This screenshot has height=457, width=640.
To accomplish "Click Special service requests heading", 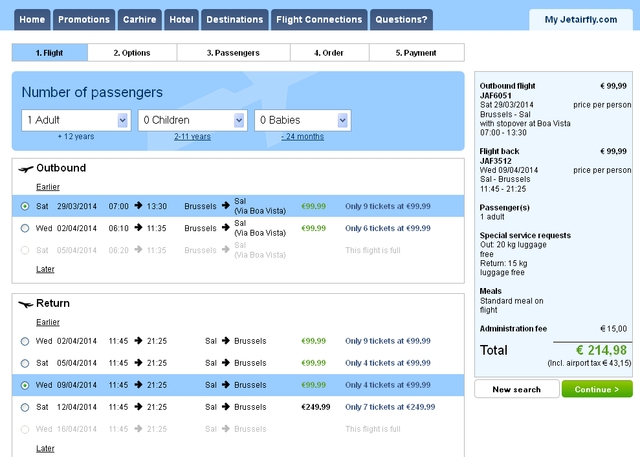I will click(525, 235).
